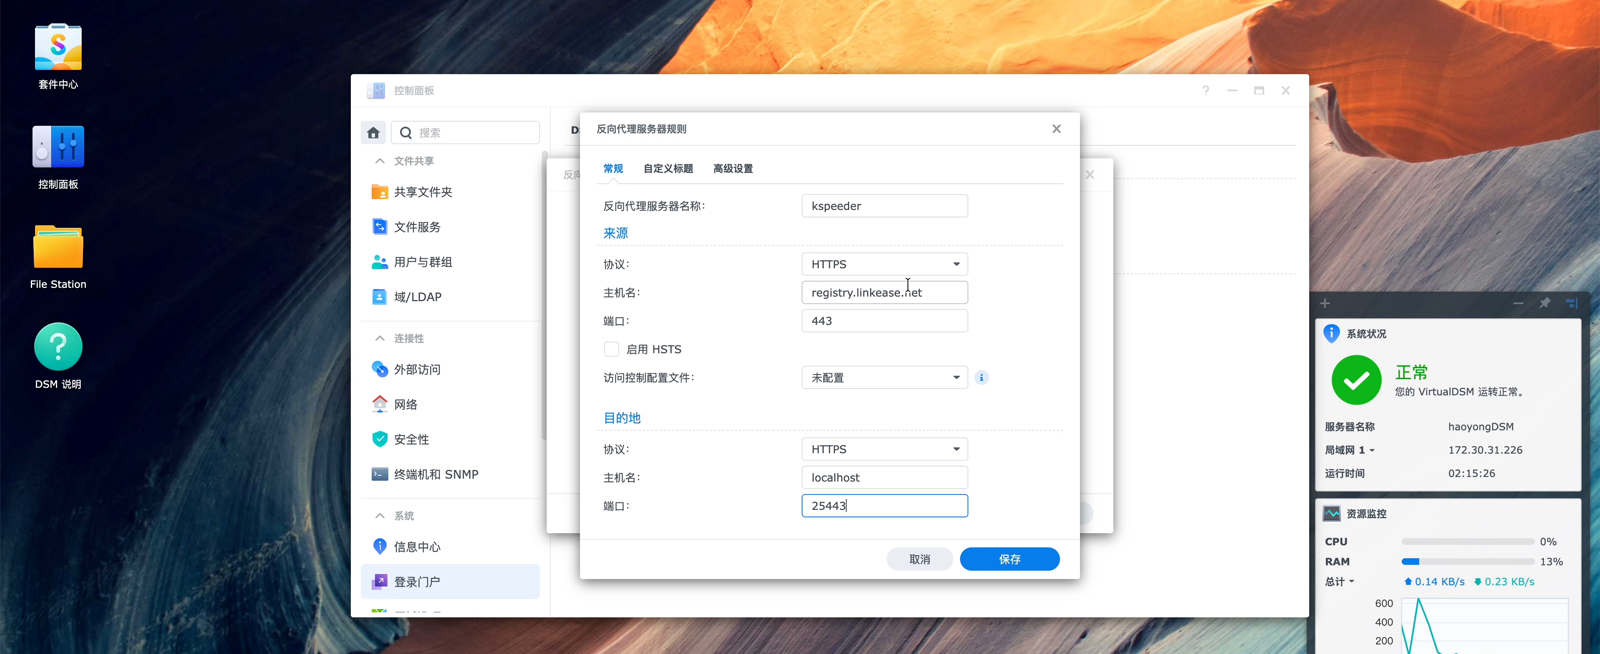1600x654 pixels.
Task: Enable the 启用 HSTS checkbox
Action: click(x=611, y=349)
